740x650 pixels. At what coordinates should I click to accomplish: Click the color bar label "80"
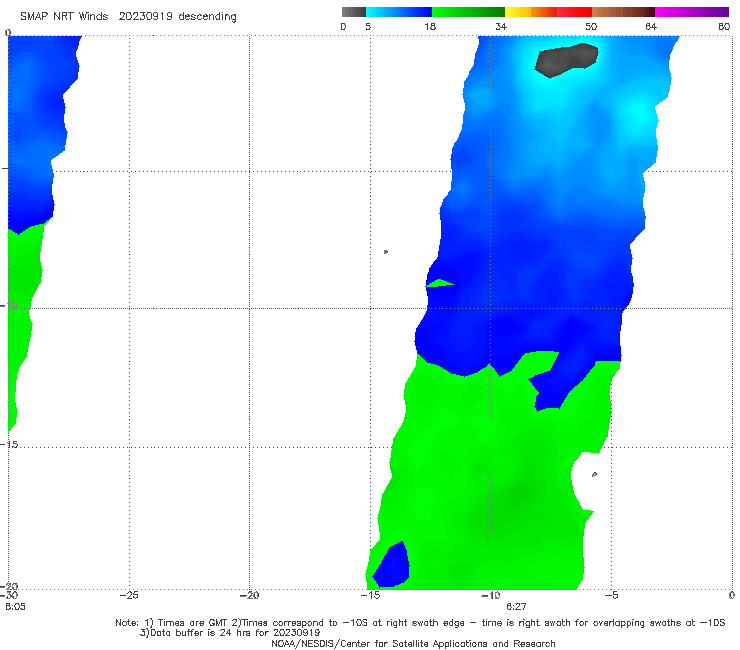pos(724,27)
